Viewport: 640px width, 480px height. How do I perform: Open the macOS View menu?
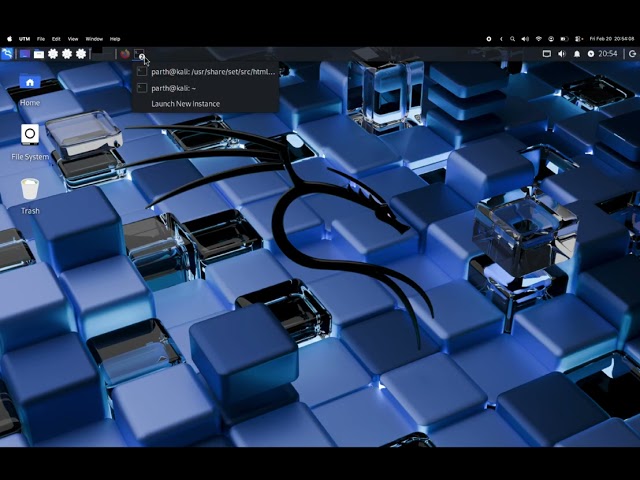(x=73, y=39)
